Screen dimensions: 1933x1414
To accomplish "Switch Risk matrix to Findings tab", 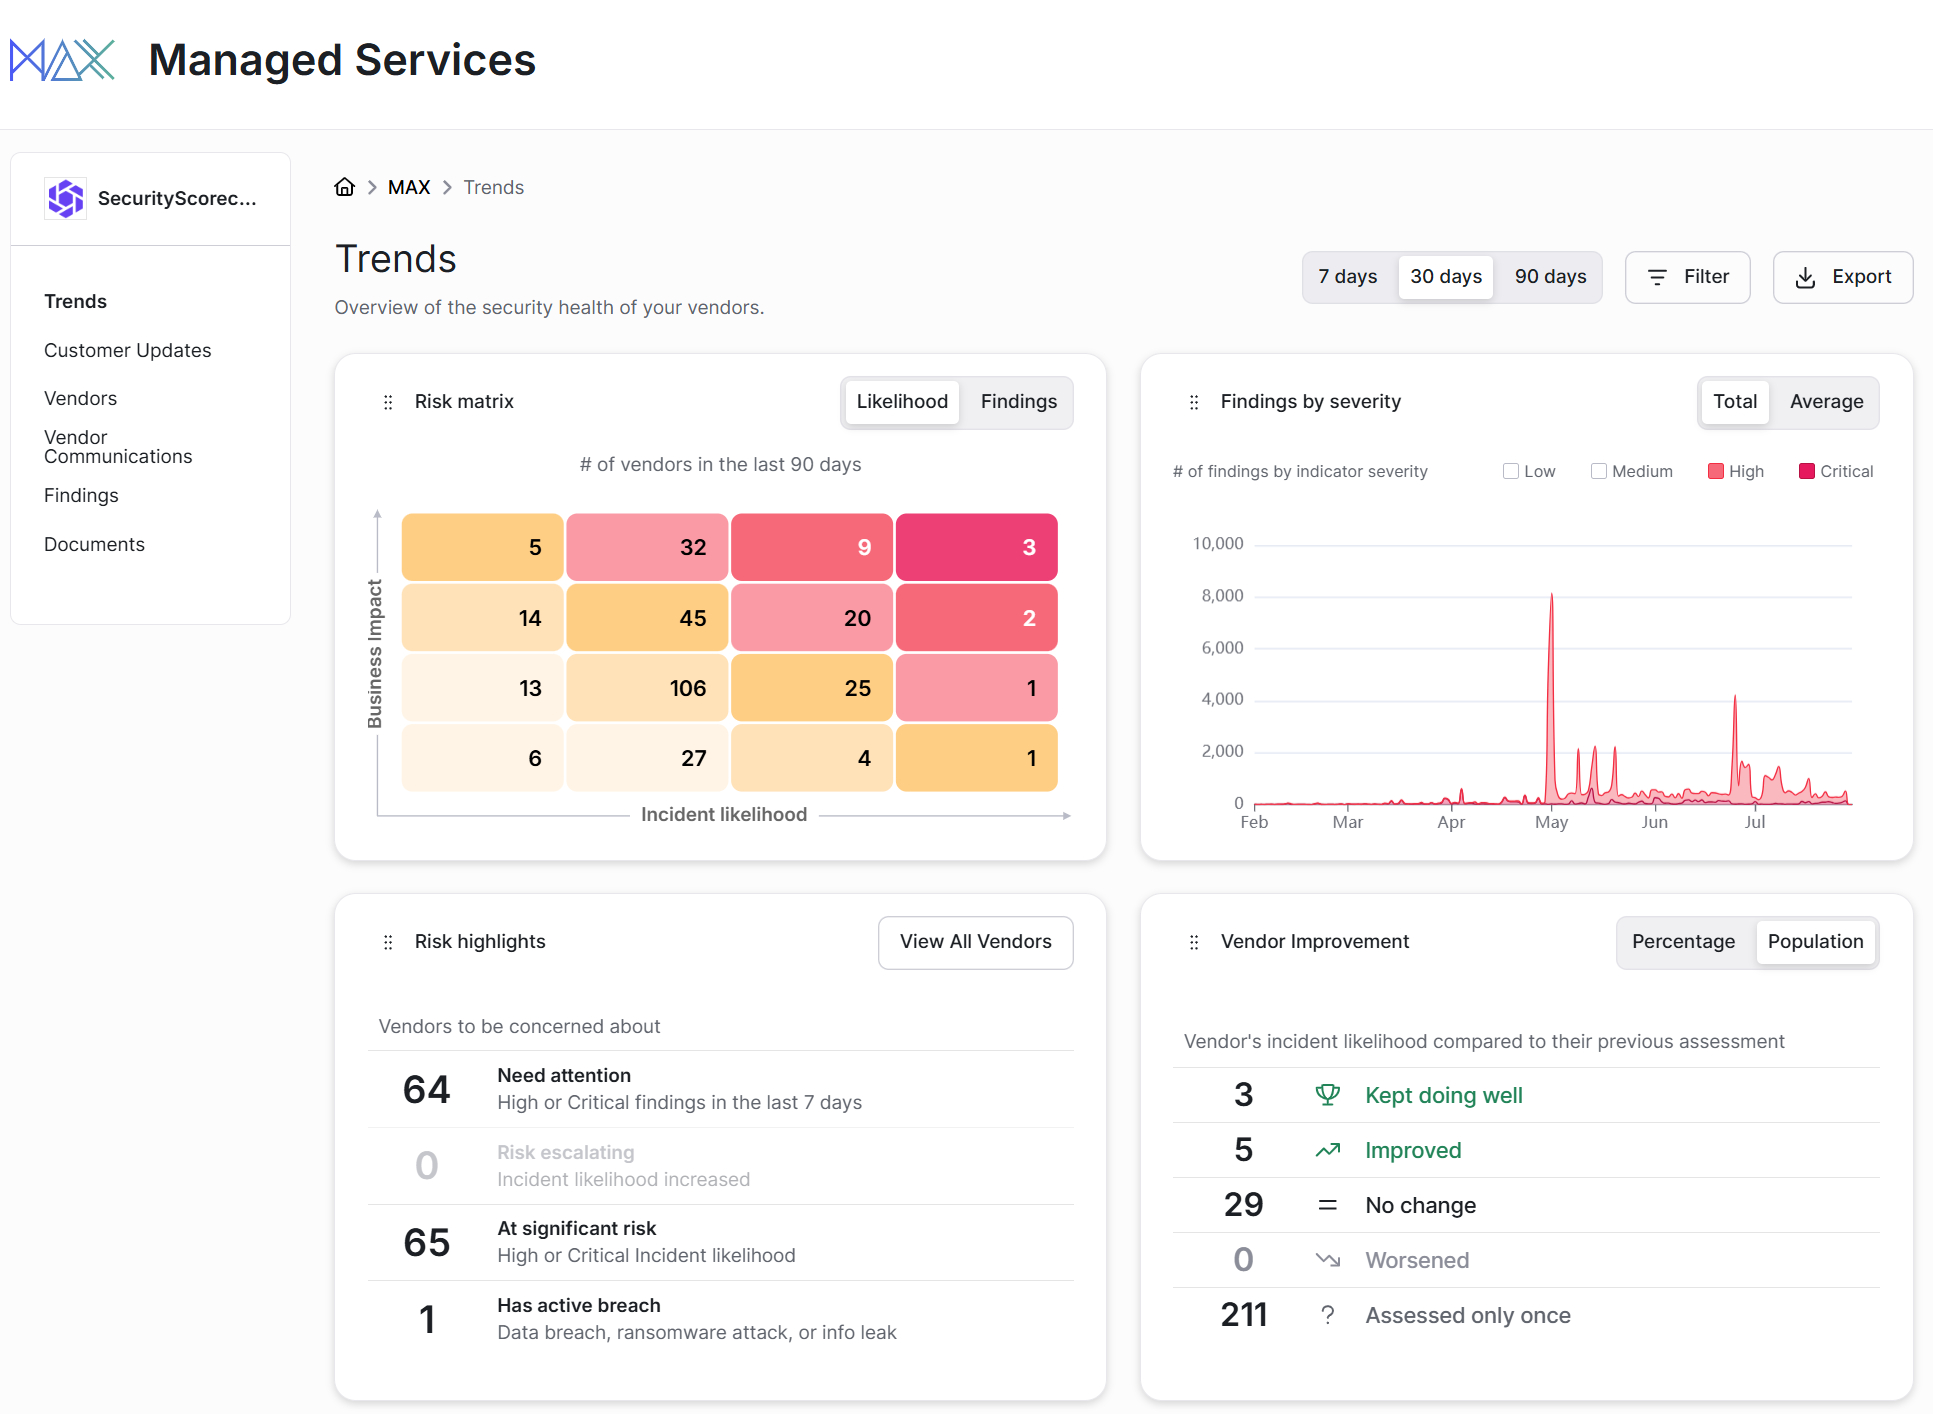I will click(x=1018, y=402).
